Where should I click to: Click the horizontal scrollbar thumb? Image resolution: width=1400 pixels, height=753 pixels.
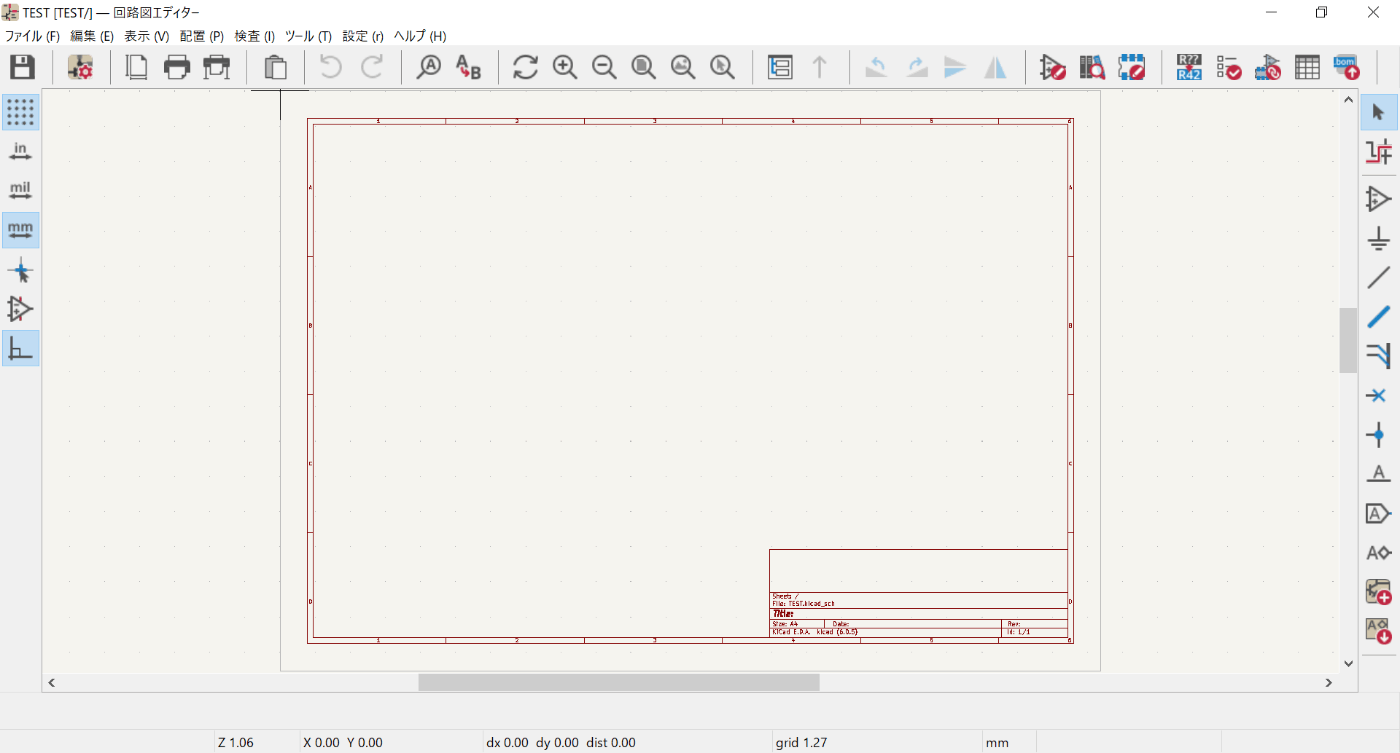[x=619, y=682]
